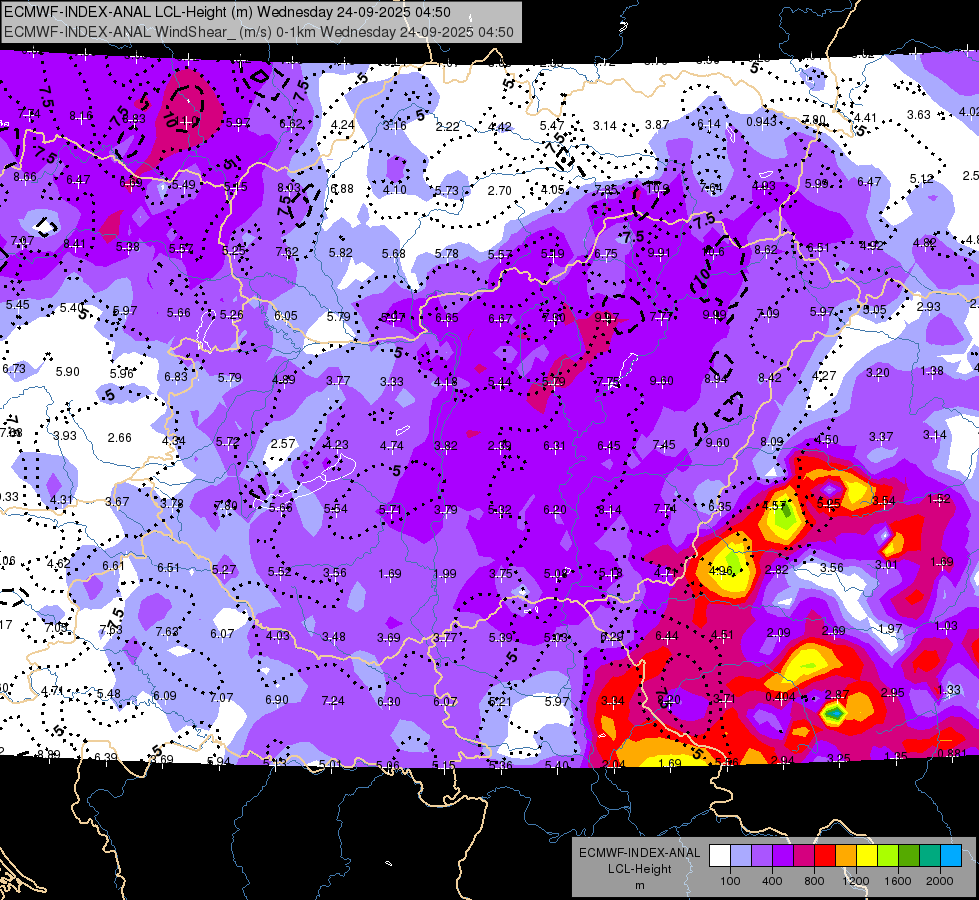This screenshot has width=979, height=900.
Task: Click the legend label '1200'
Action: tap(856, 881)
